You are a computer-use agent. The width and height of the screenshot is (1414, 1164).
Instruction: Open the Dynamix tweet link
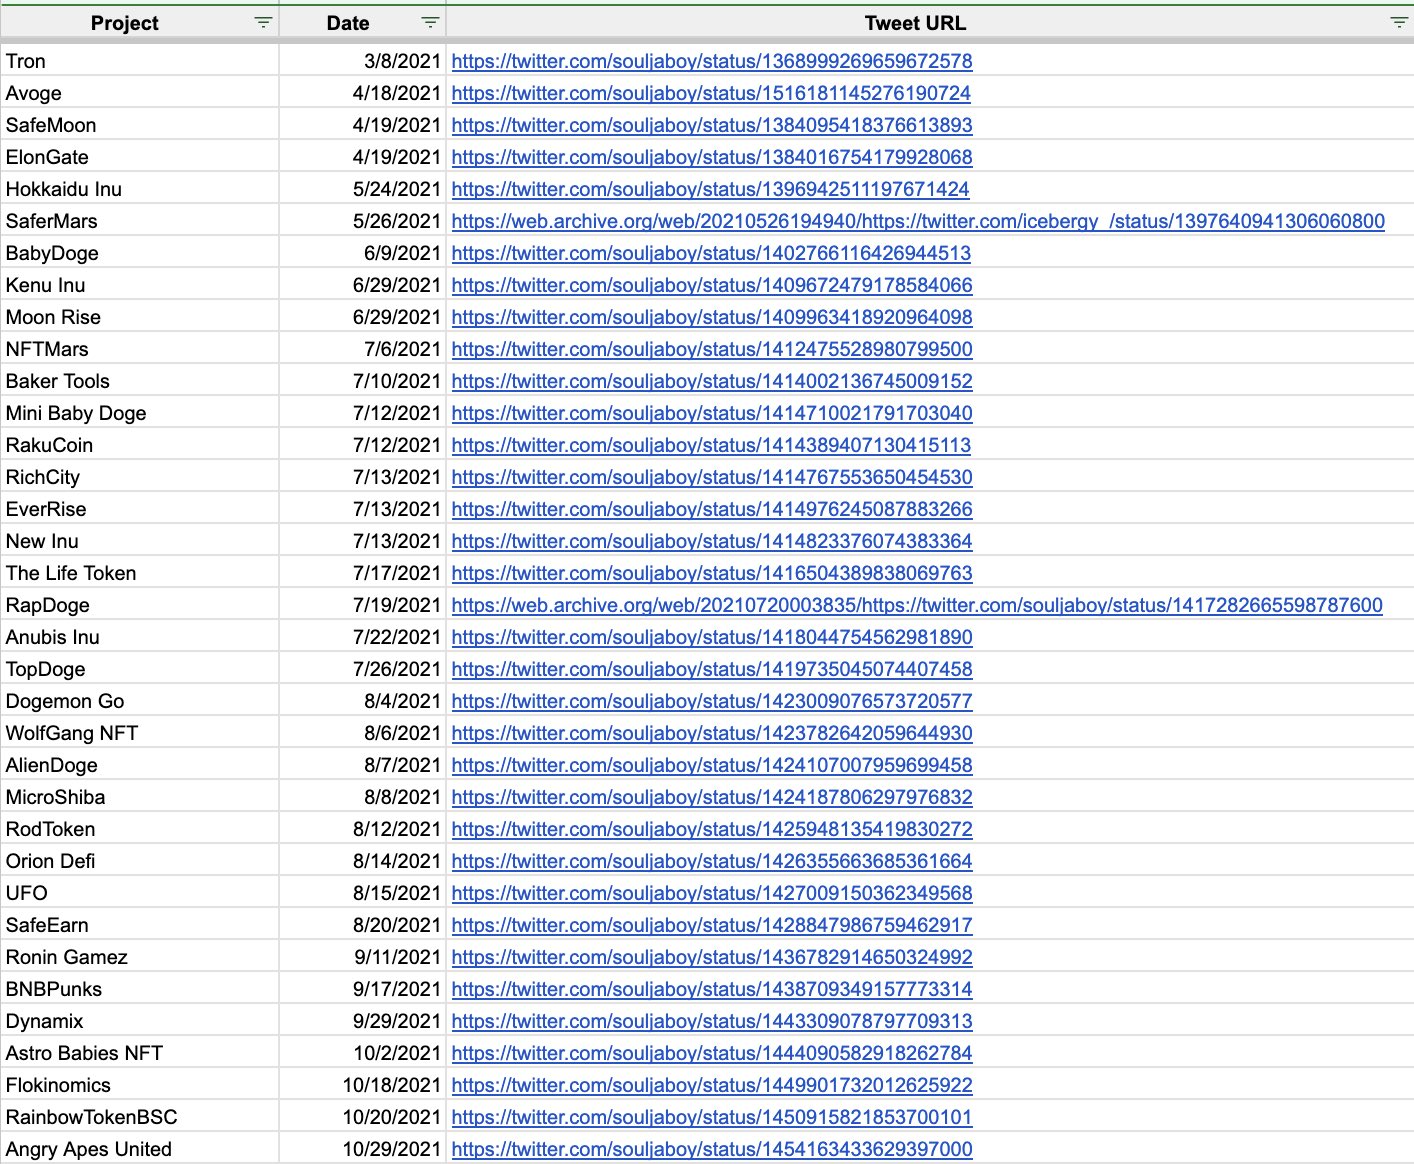[712, 1021]
